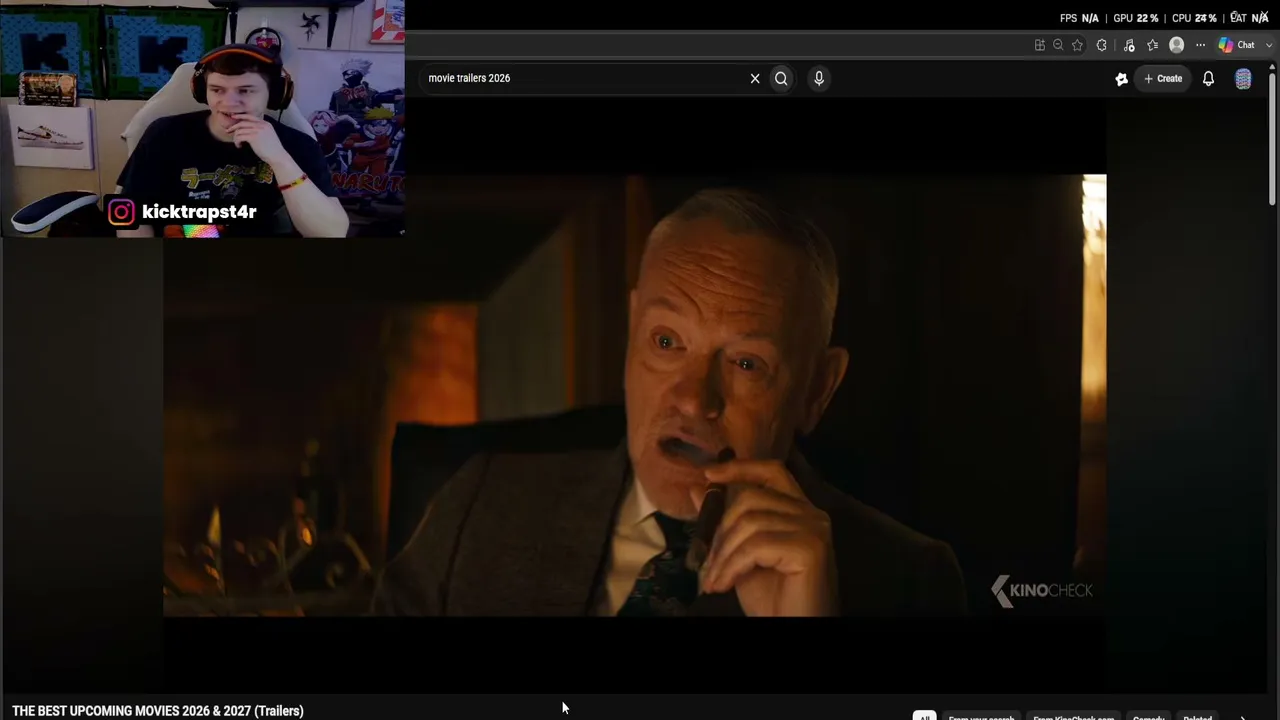This screenshot has height=720, width=1280.
Task: Open Copilot Chat
Action: 1237,45
